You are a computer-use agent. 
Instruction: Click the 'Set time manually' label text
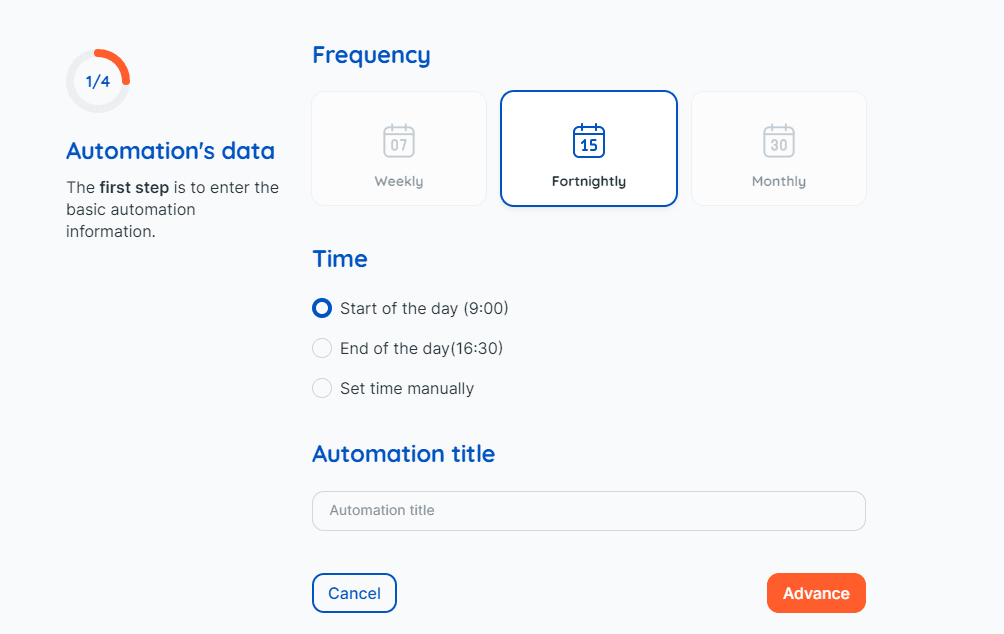(x=407, y=389)
